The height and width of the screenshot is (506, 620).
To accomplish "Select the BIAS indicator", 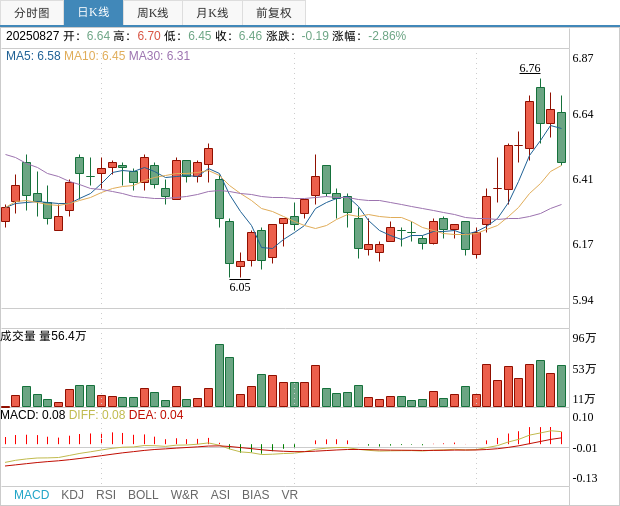I will click(255, 494).
